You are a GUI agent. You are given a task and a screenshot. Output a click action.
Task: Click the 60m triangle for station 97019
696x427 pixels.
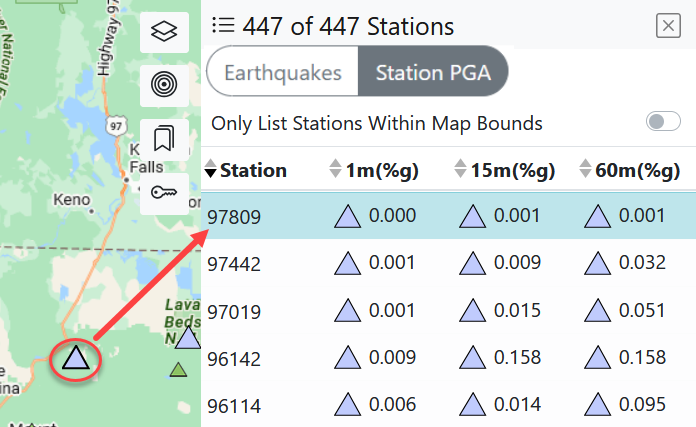(598, 311)
